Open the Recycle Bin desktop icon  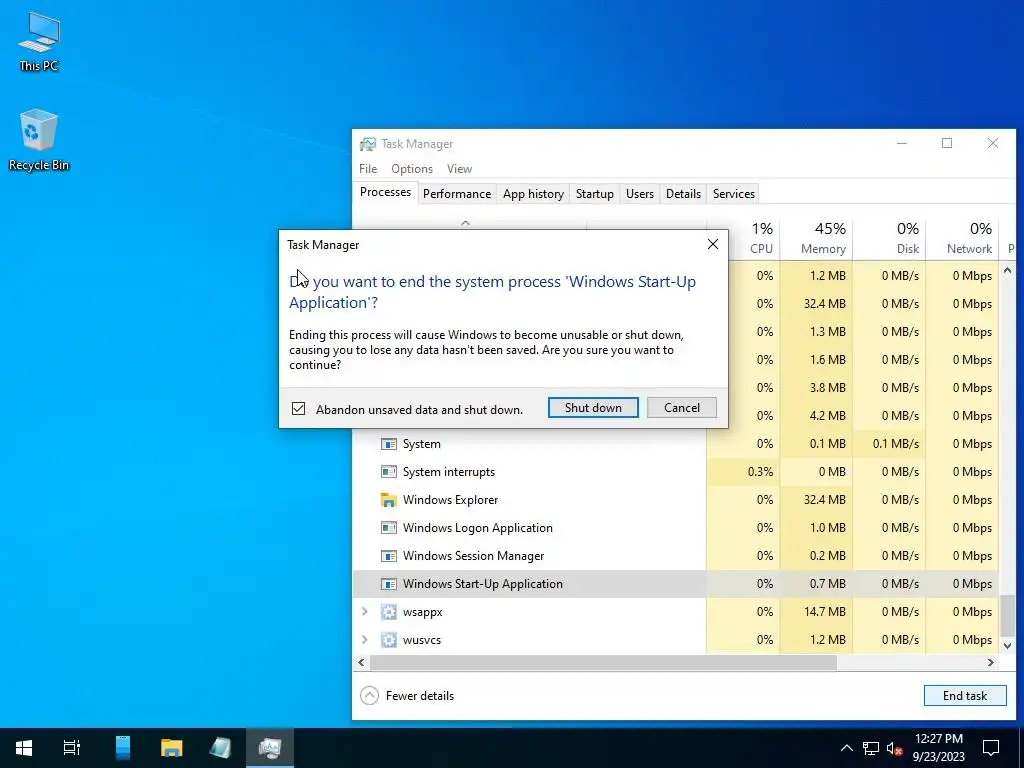39,140
